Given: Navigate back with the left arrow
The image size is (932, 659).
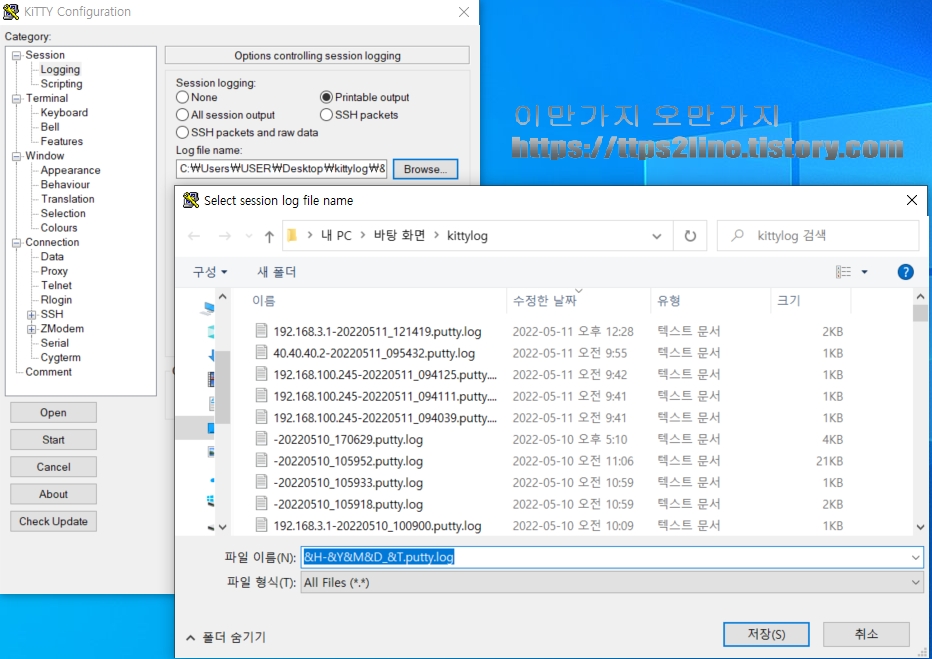Looking at the screenshot, I should pyautogui.click(x=194, y=236).
